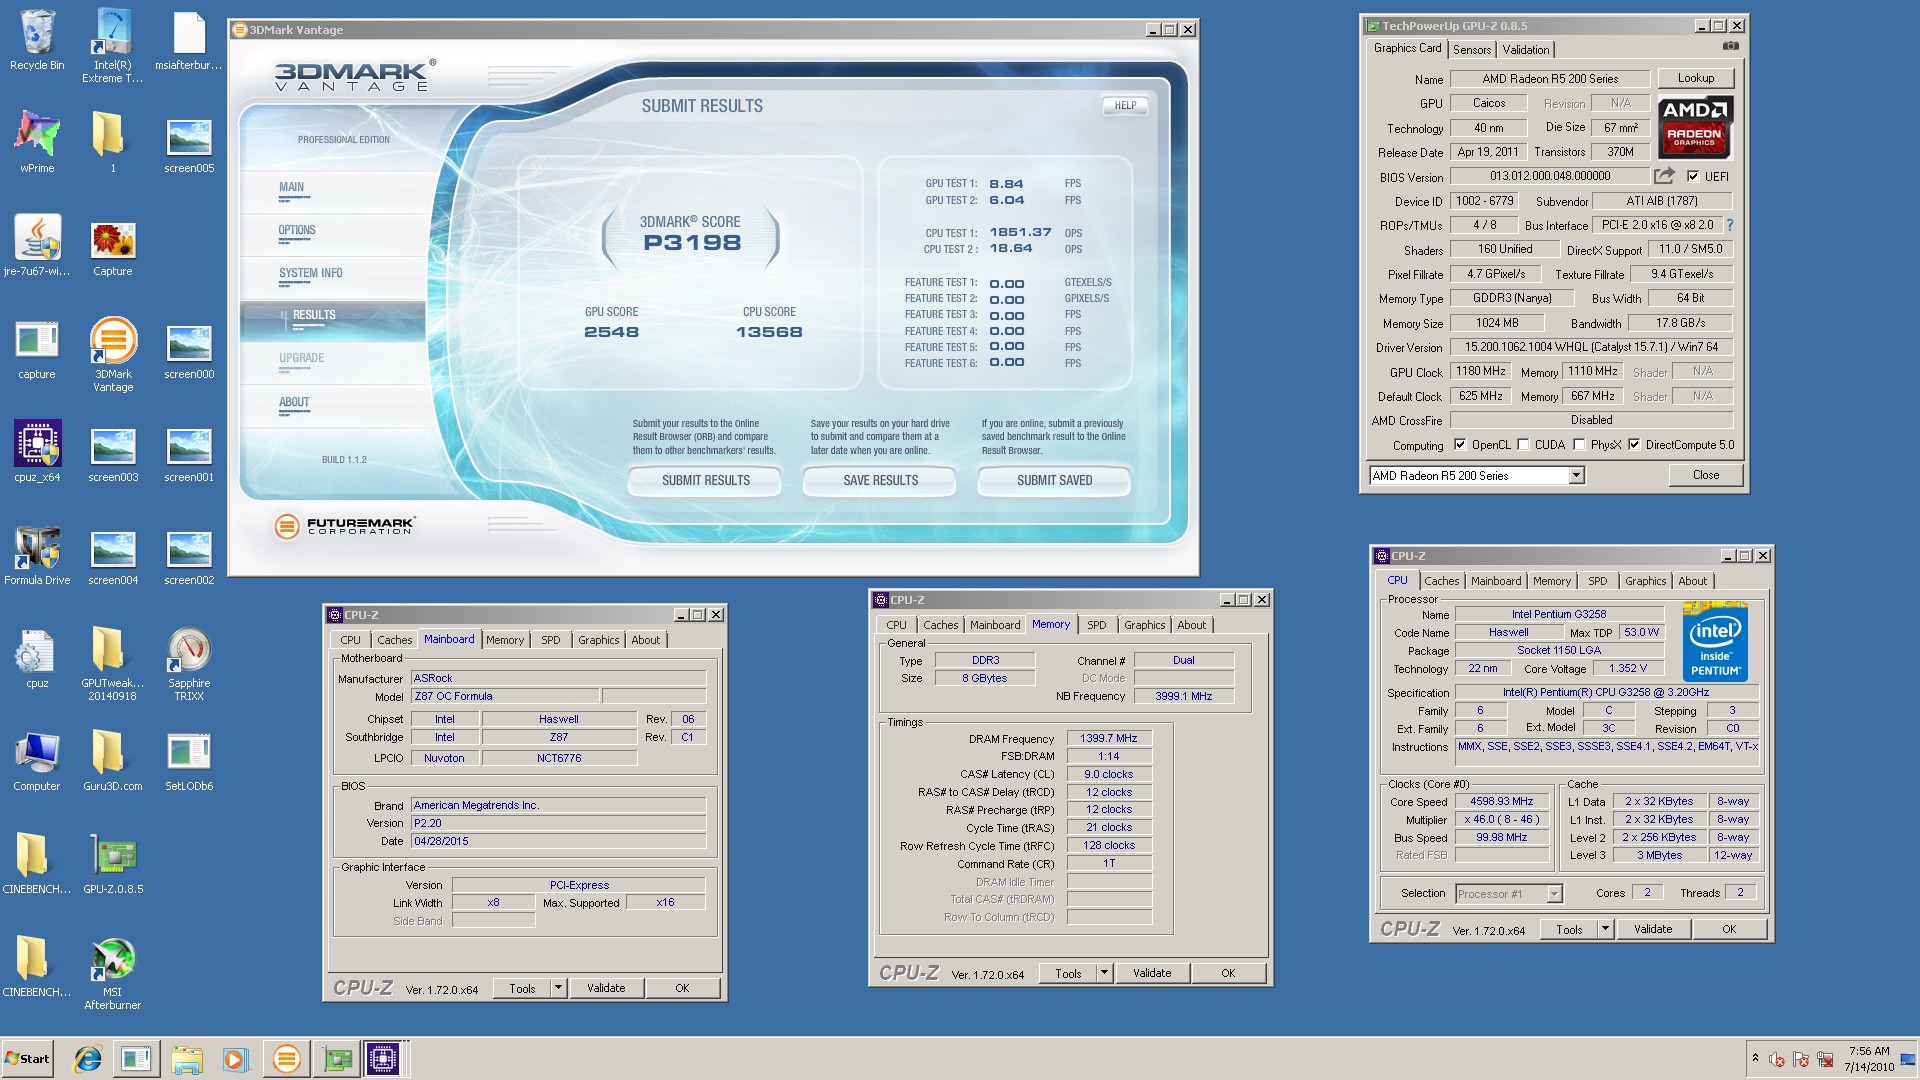Viewport: 1920px width, 1080px height.
Task: Toggle the DirectCompute 5.0 checkbox
Action: click(1634, 445)
